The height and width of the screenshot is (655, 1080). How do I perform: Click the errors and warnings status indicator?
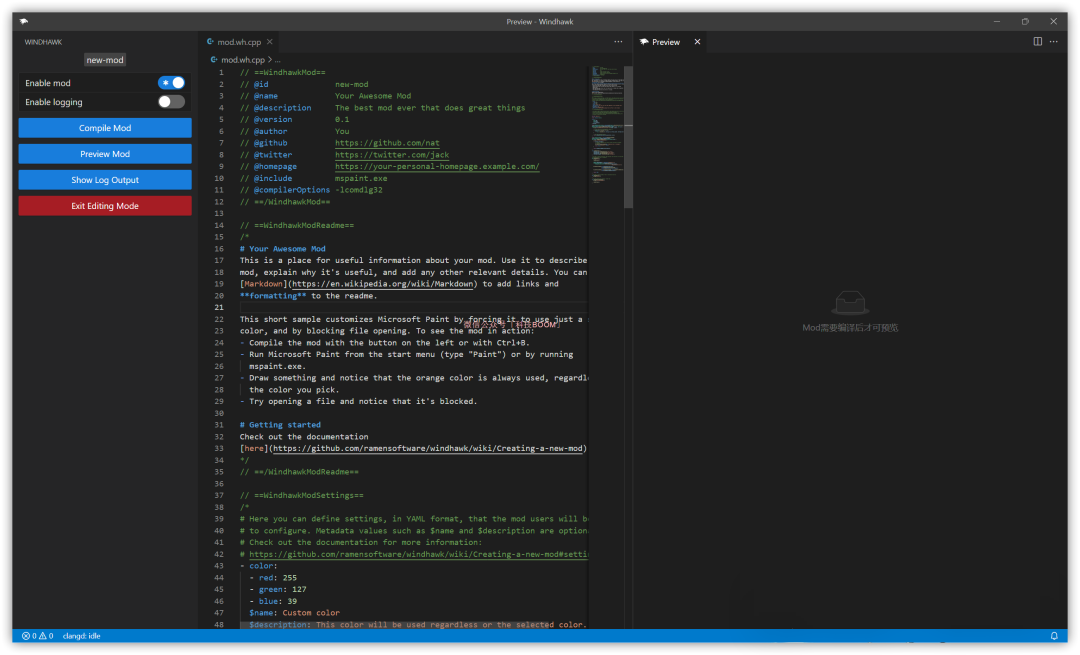(37, 636)
